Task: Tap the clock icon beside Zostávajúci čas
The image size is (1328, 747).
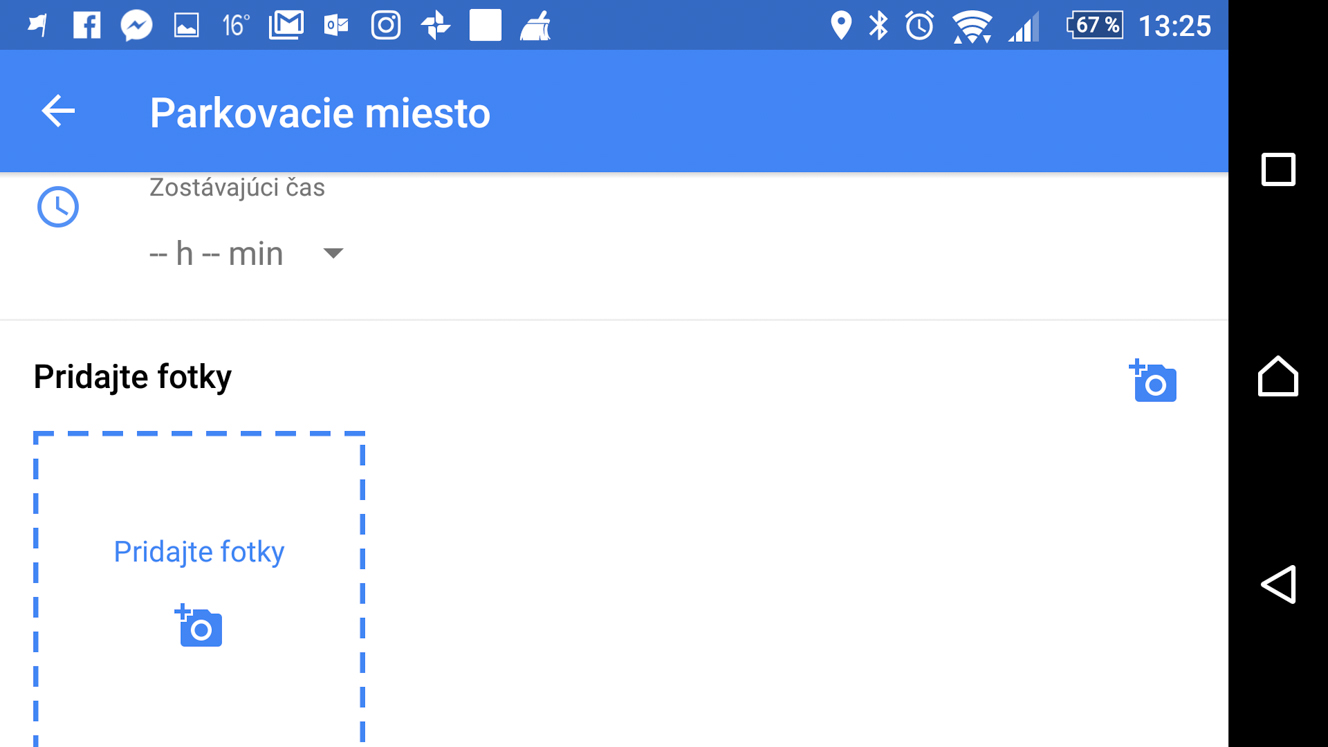Action: [x=58, y=207]
